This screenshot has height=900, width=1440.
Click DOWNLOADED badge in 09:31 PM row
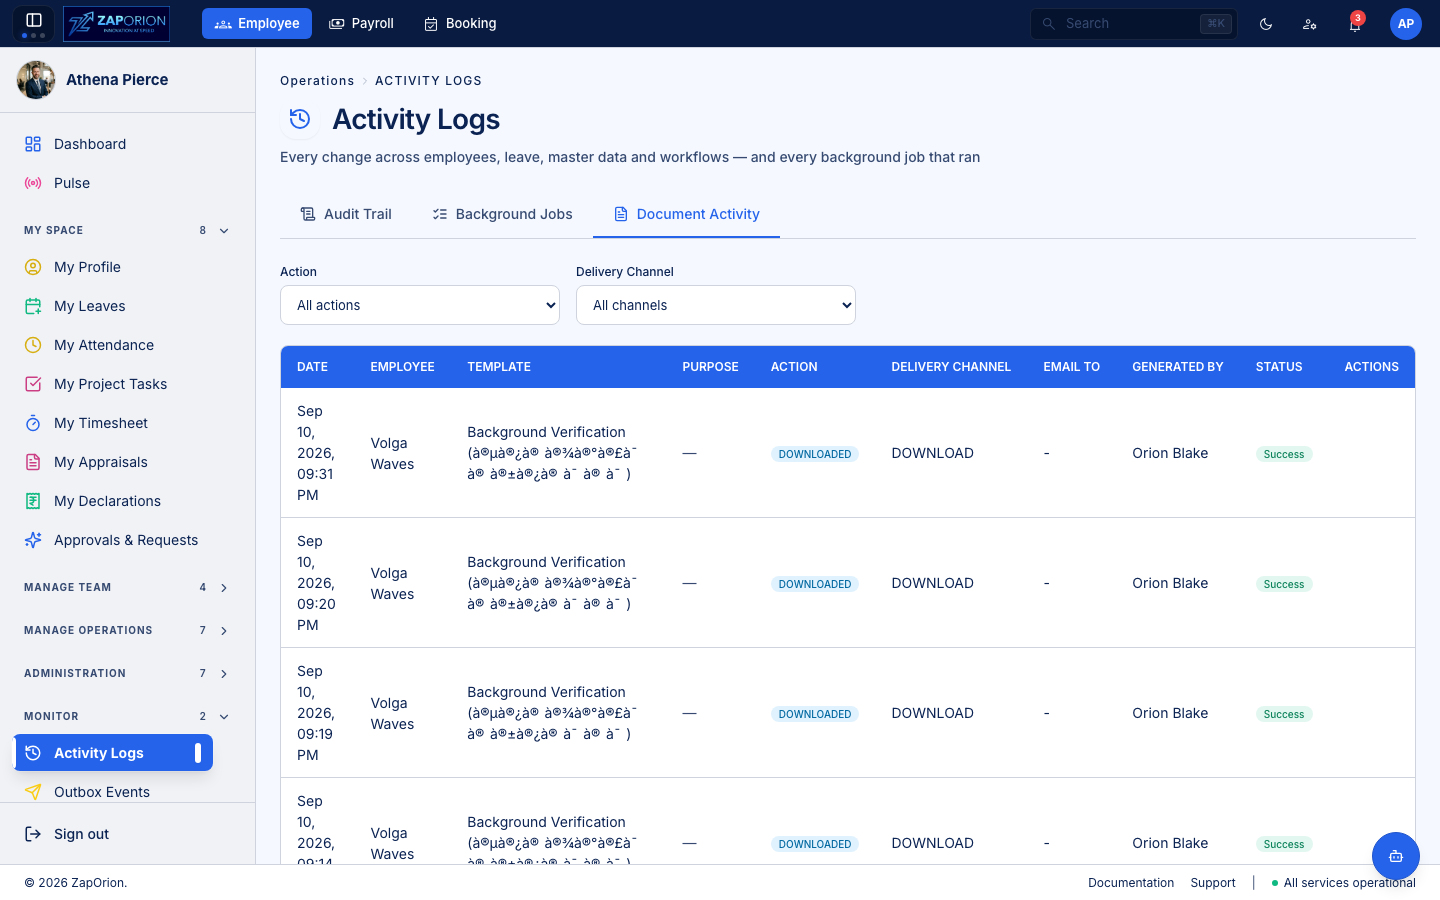(x=815, y=454)
